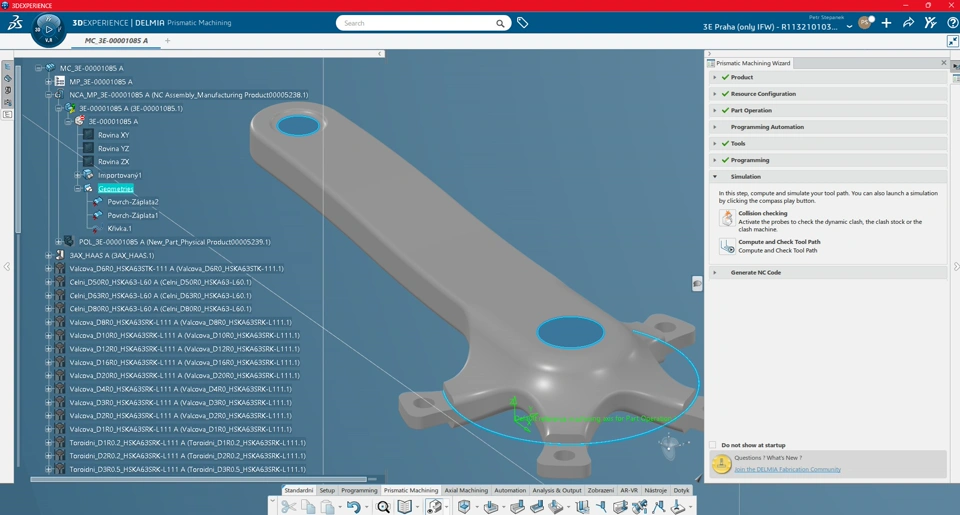Click the 3DS logo top-left

pos(15,23)
